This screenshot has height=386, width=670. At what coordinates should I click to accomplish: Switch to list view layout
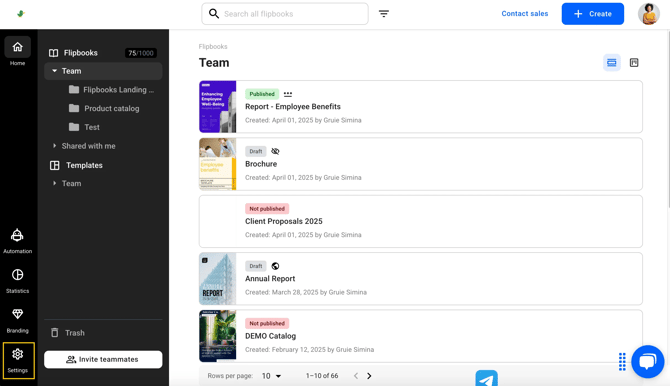tap(611, 63)
